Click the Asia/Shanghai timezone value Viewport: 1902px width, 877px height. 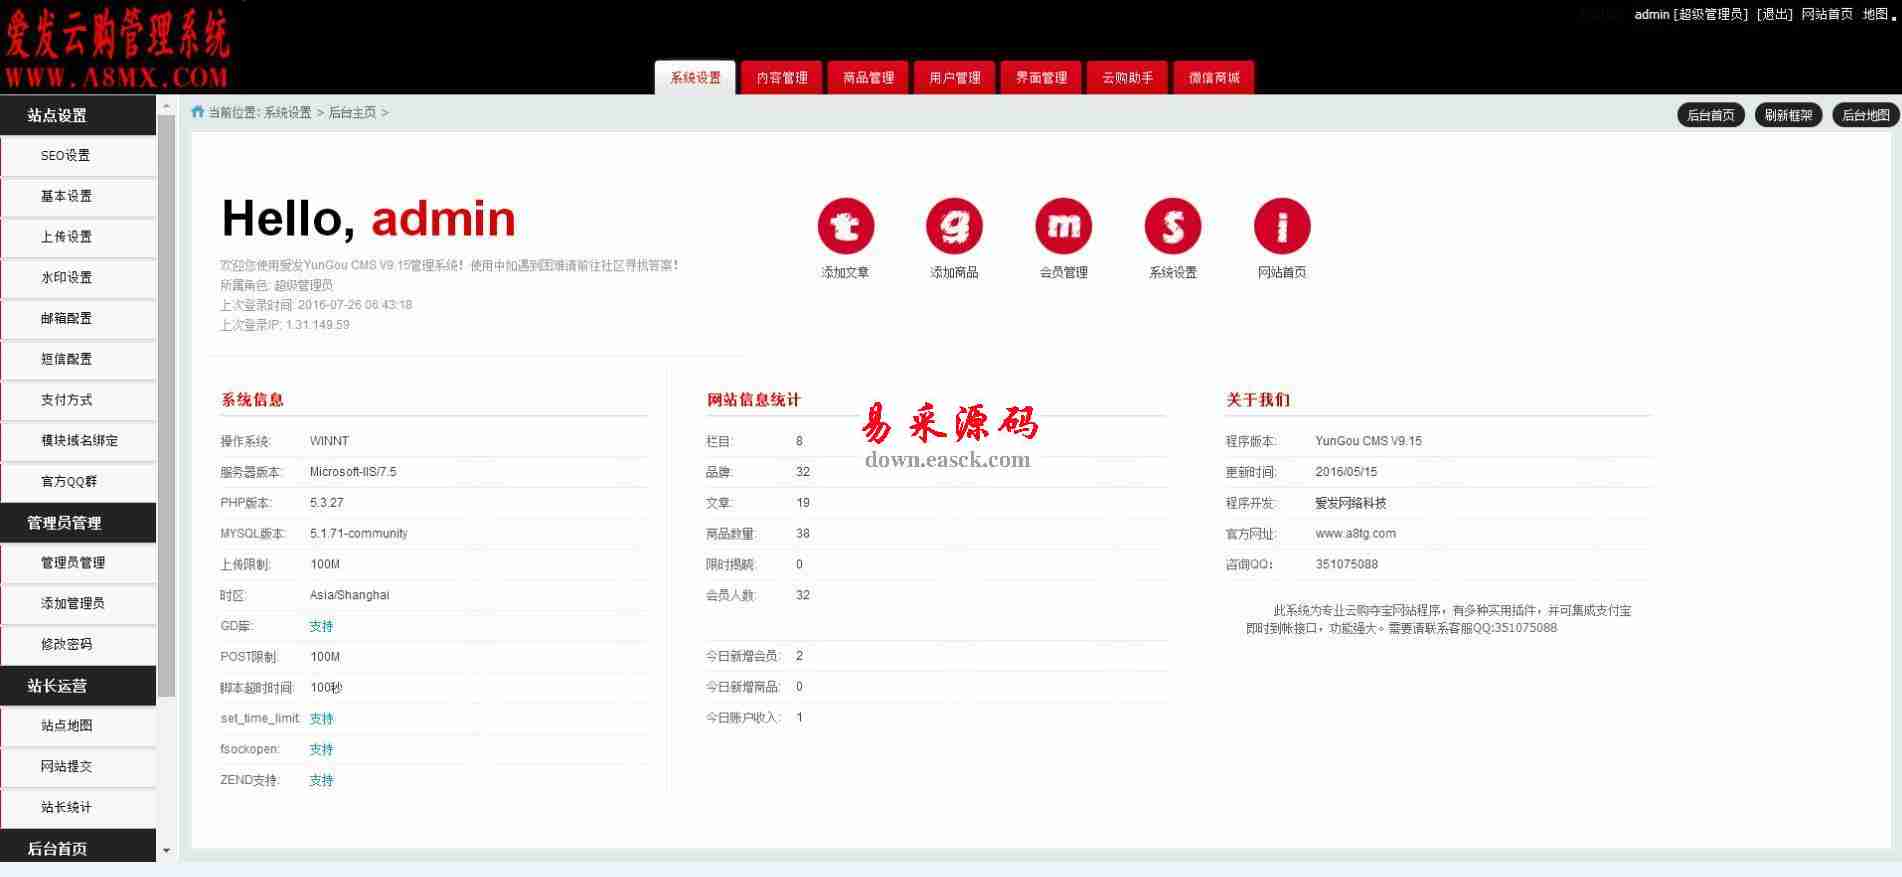(x=350, y=595)
